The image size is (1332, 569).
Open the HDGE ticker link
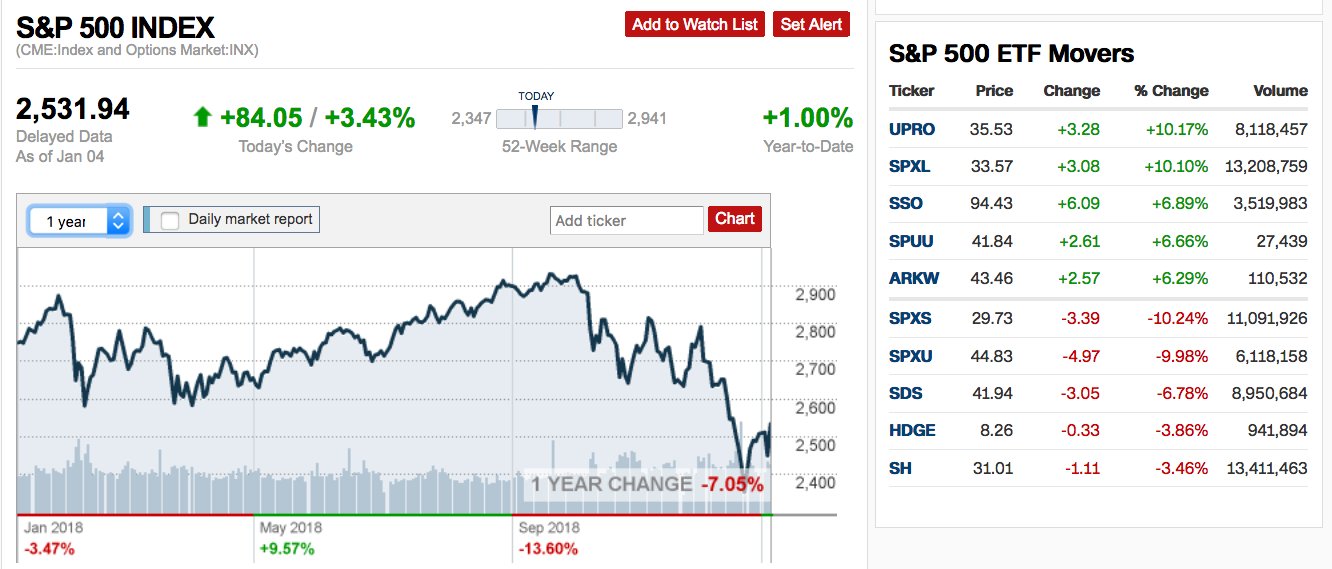[x=912, y=430]
